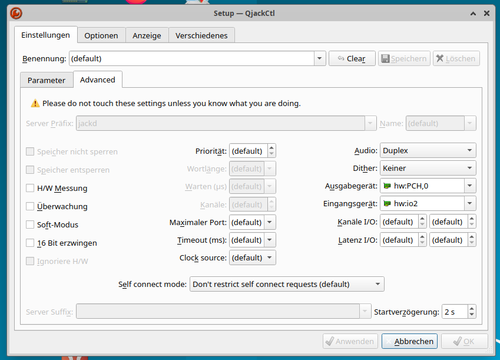Select the Parameter sub-tab
This screenshot has height=360, width=500.
pyautogui.click(x=46, y=80)
